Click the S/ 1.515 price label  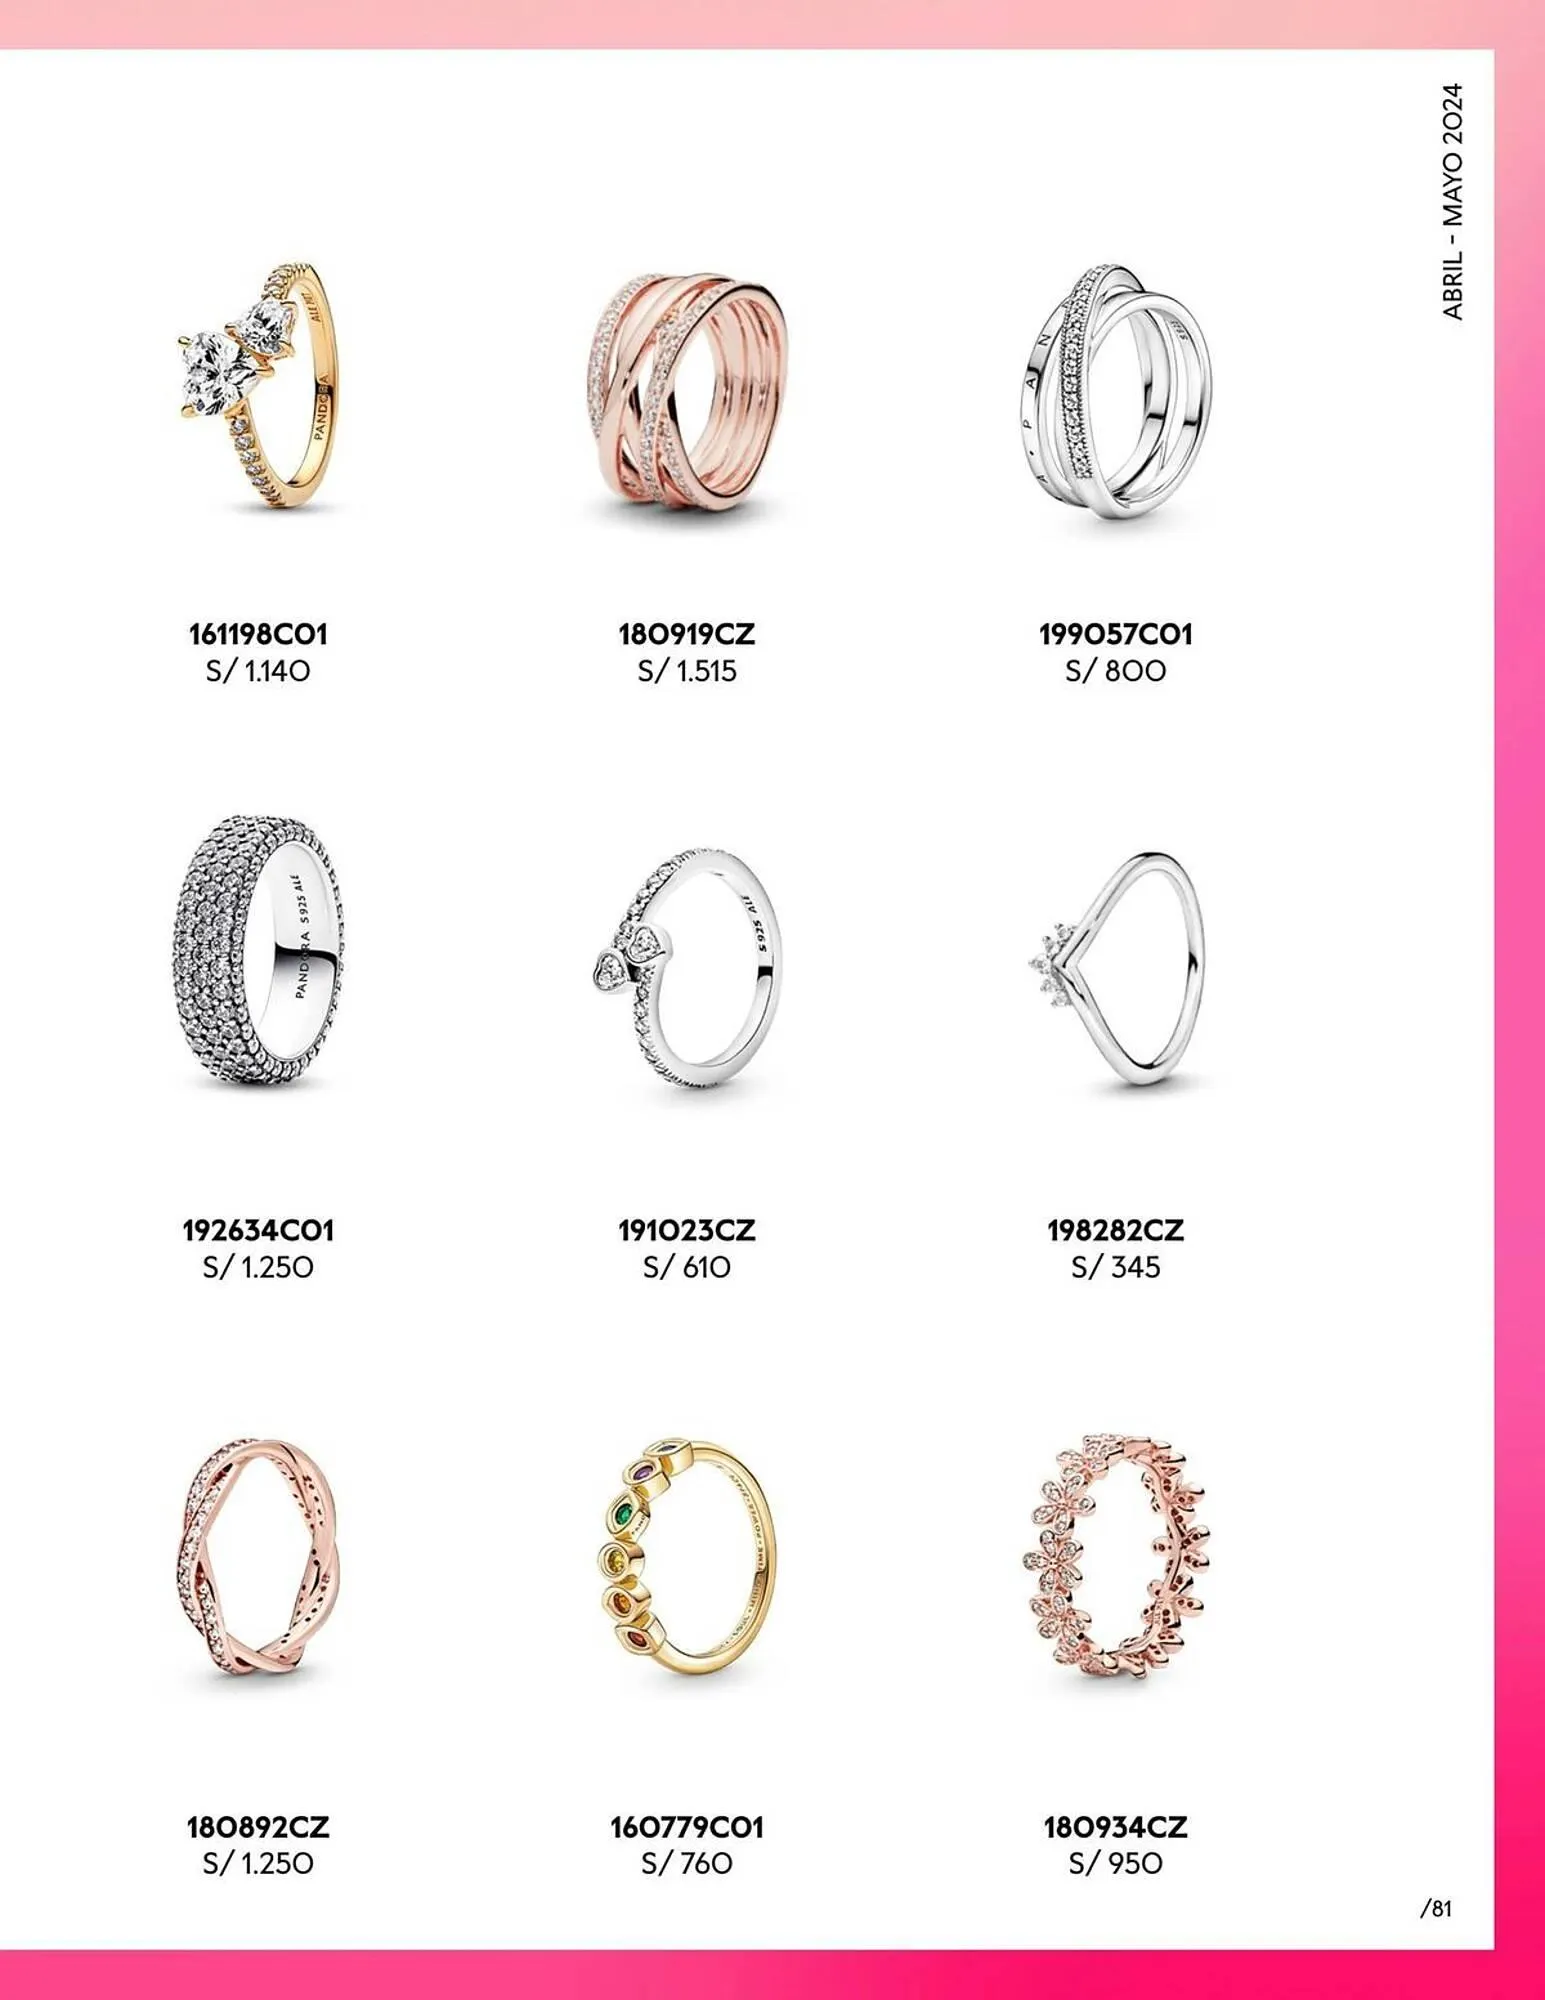click(687, 671)
